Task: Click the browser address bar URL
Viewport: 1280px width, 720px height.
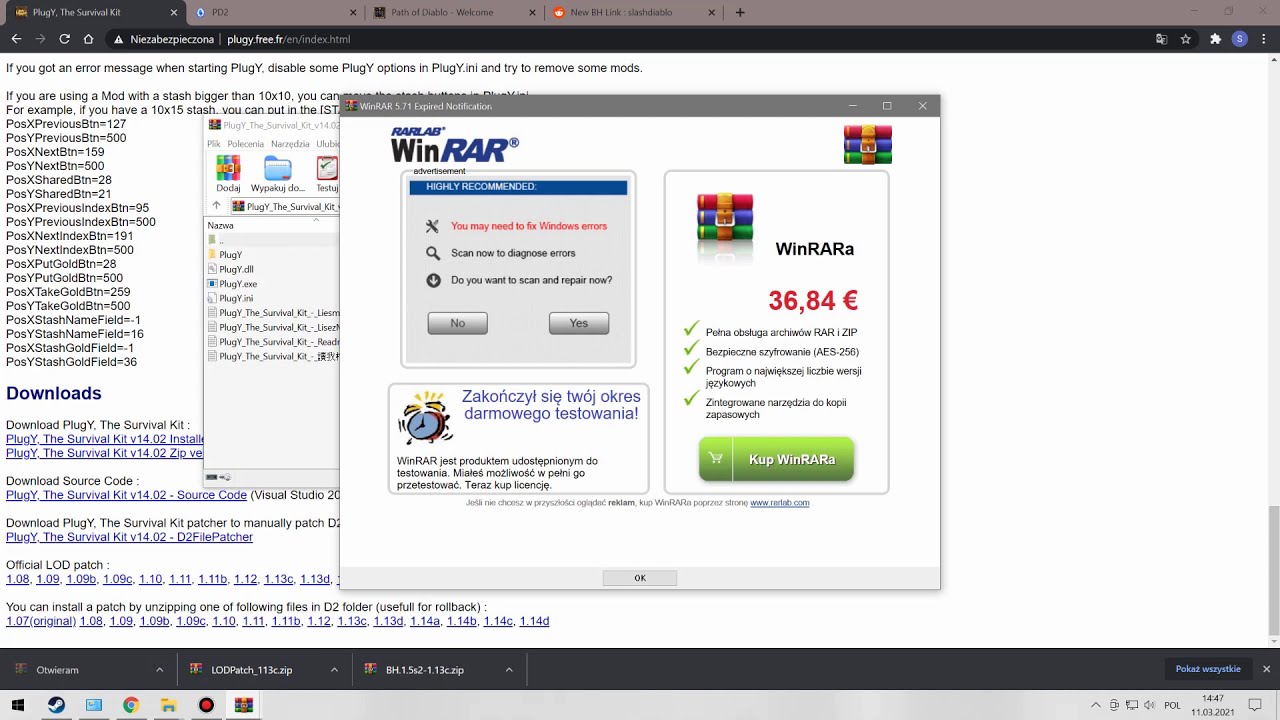Action: 288,39
